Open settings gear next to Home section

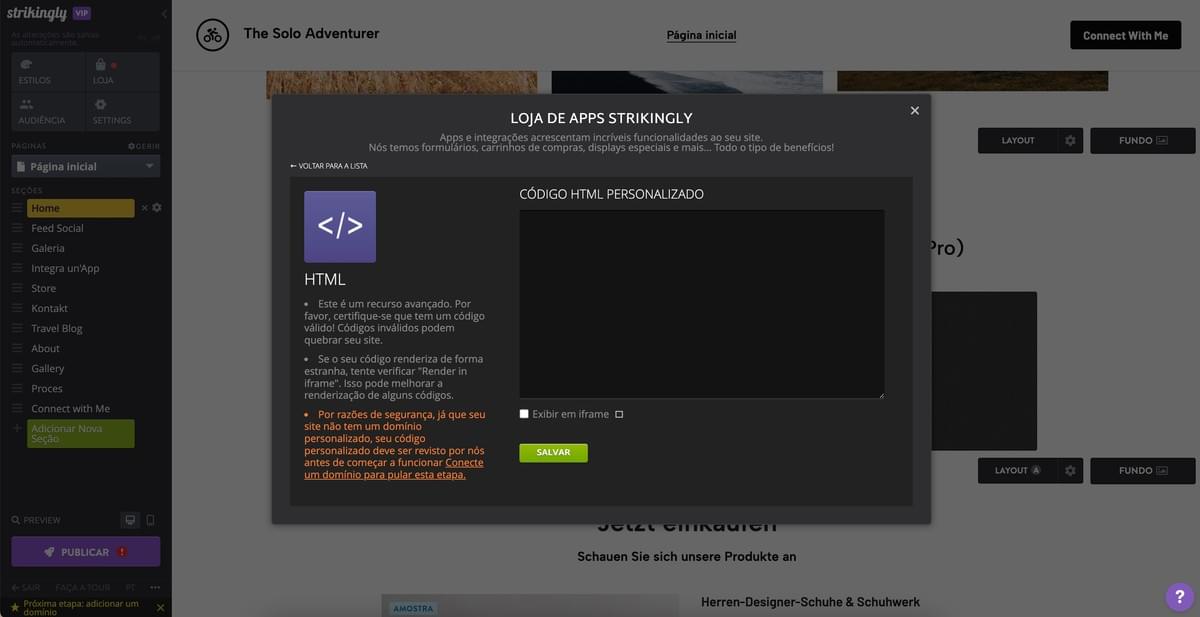(158, 207)
